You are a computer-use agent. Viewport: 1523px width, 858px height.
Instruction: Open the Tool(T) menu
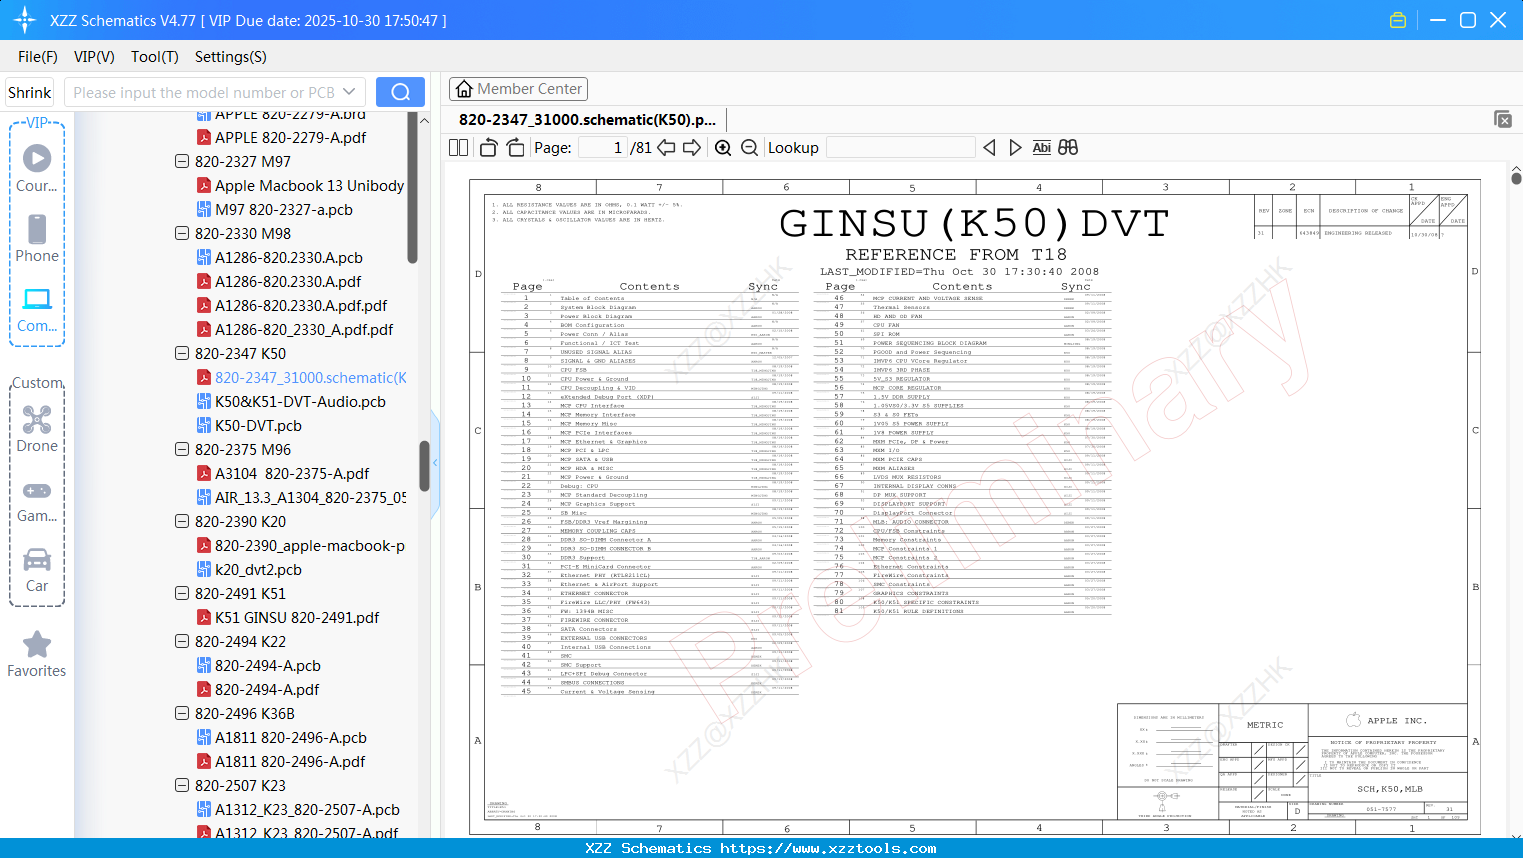pyautogui.click(x=155, y=57)
